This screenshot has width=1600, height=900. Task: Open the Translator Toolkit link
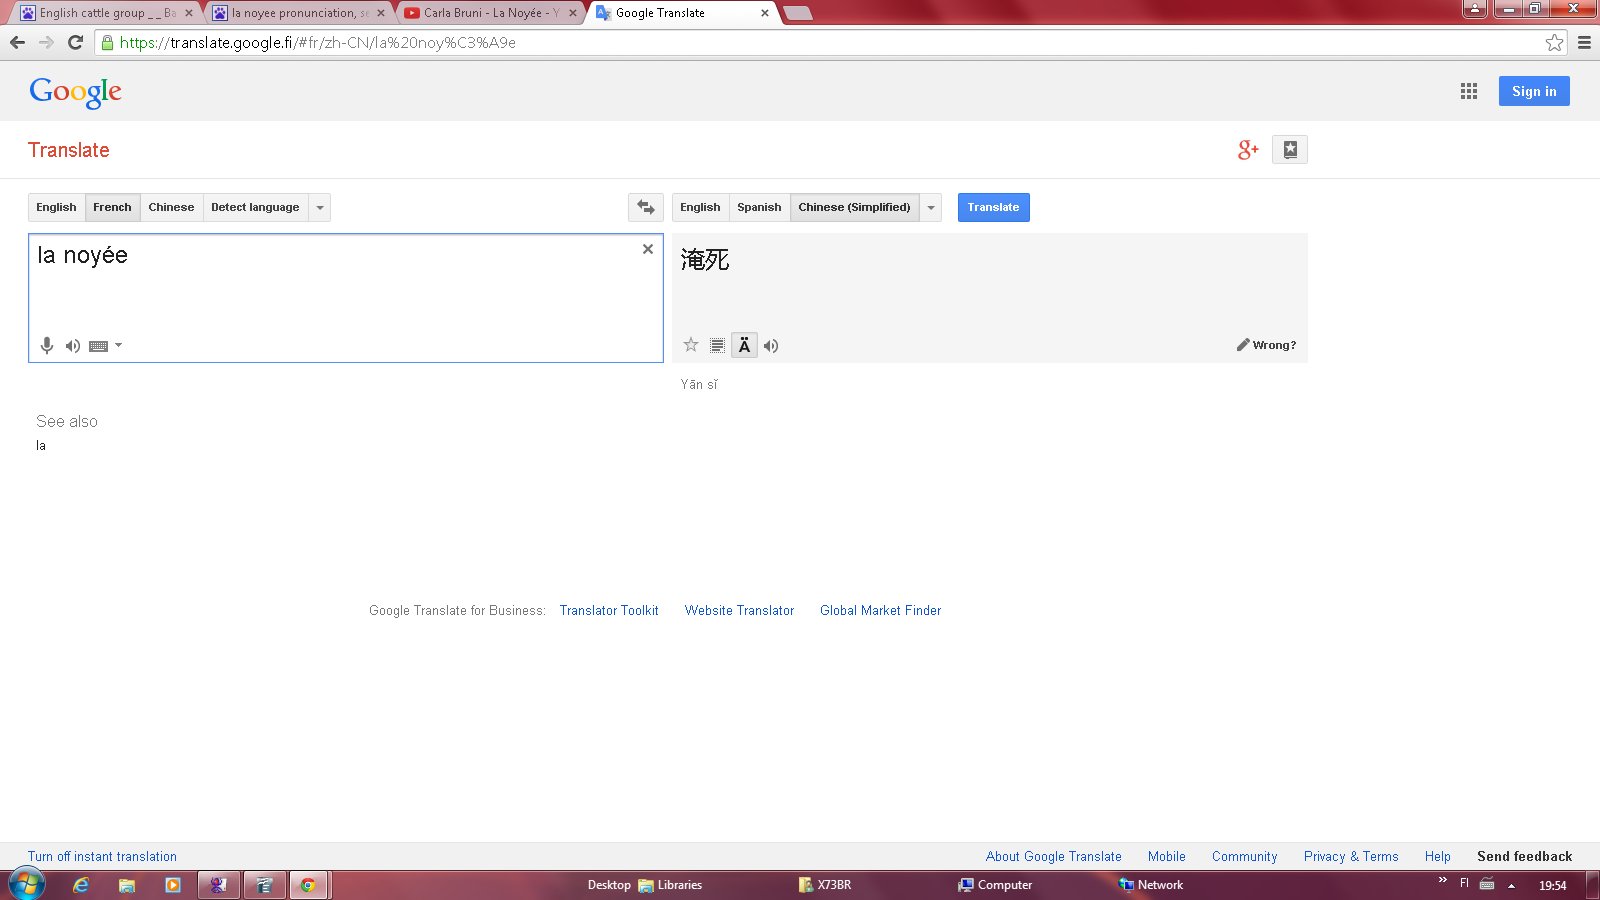[x=609, y=610]
